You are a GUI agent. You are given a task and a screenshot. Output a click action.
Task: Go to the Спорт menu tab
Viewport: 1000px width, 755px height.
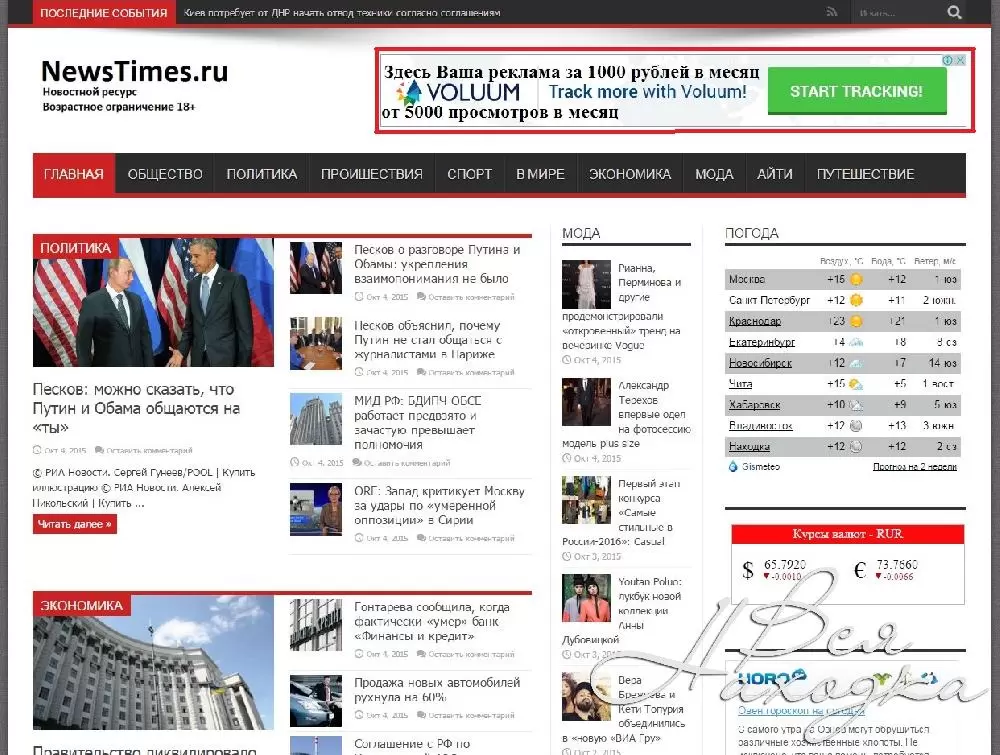[x=469, y=174]
